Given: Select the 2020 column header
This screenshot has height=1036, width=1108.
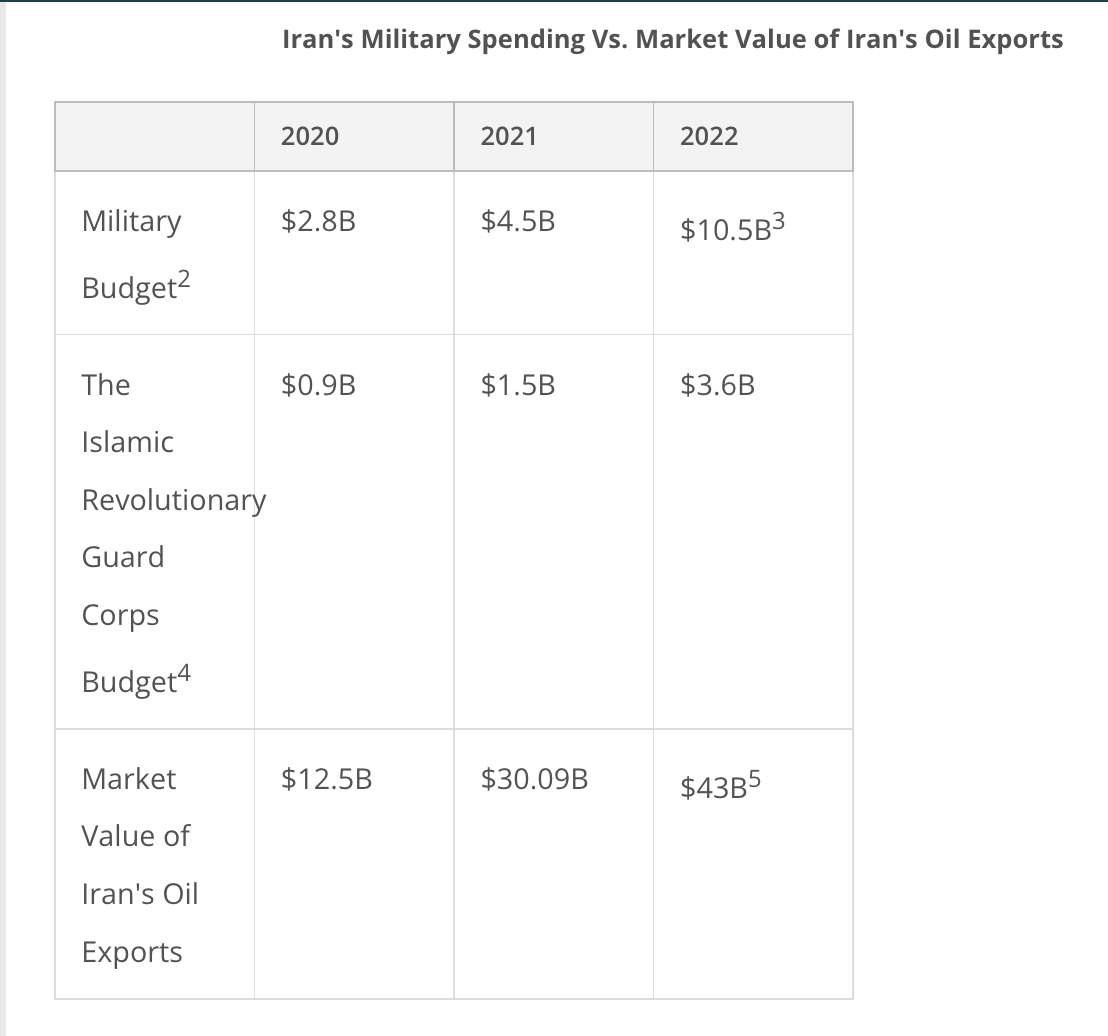Looking at the screenshot, I should (x=354, y=136).
